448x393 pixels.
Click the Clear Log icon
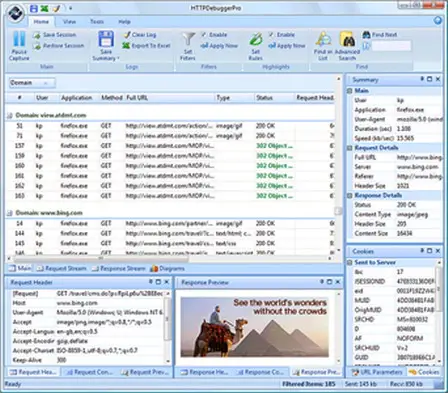tap(126, 34)
